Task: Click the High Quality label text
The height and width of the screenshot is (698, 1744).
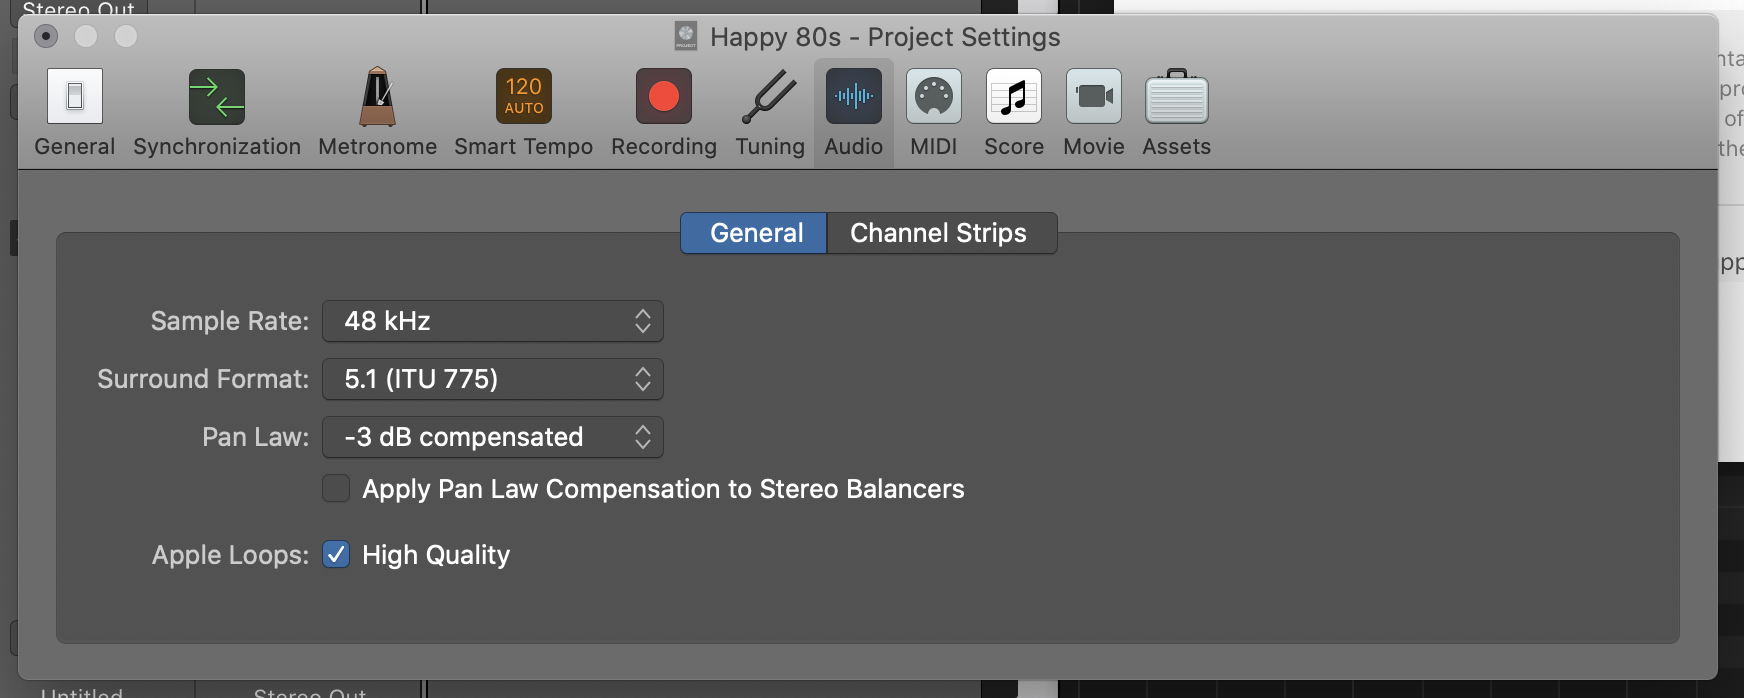Action: 436,555
